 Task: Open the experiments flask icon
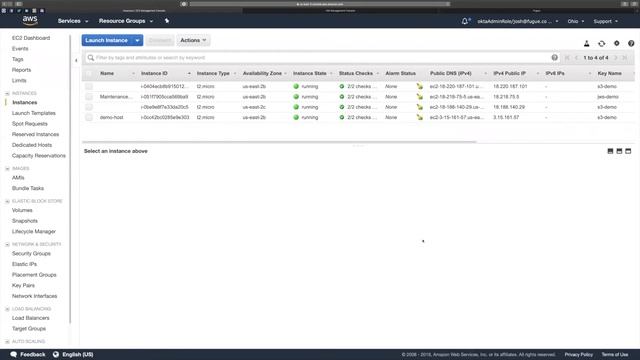coord(587,43)
